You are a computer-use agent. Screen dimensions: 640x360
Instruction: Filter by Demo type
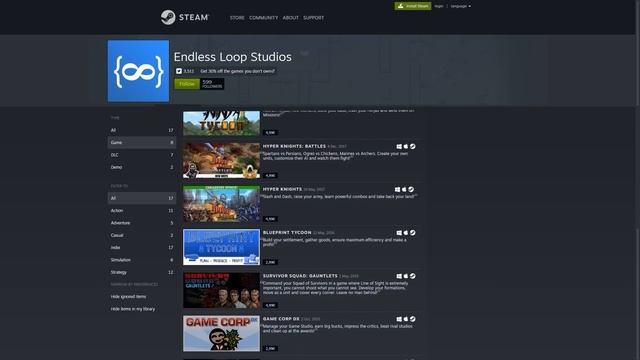click(142, 167)
